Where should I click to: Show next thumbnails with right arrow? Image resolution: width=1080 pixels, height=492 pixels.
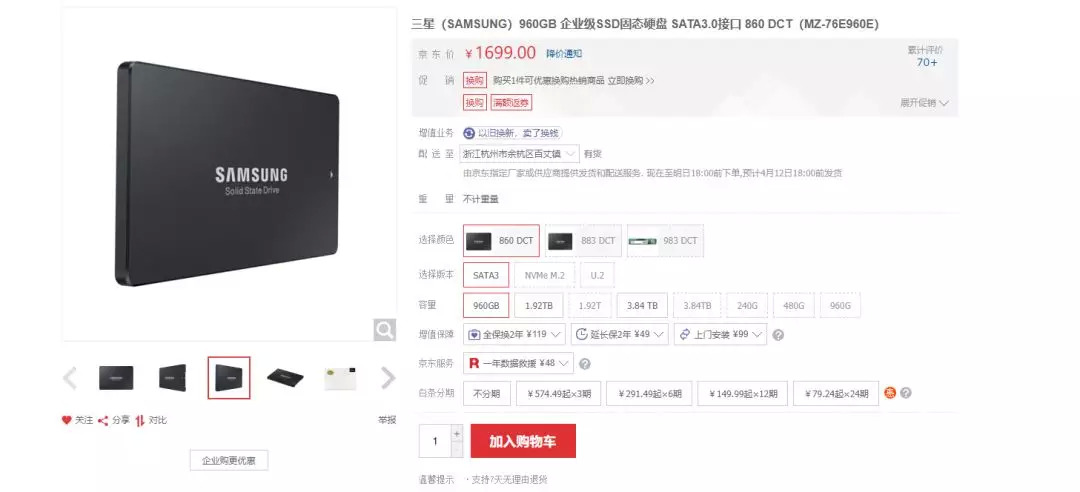(388, 378)
